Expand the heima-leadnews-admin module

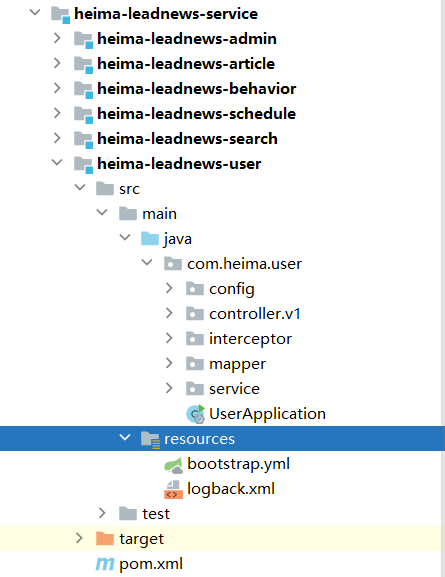[x=57, y=38]
